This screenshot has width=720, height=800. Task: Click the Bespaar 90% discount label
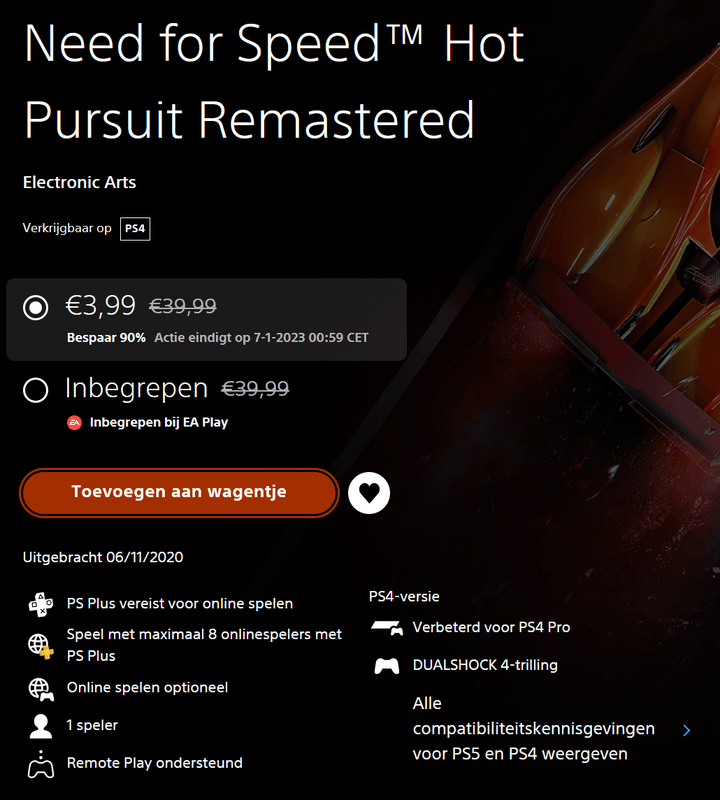click(x=106, y=338)
